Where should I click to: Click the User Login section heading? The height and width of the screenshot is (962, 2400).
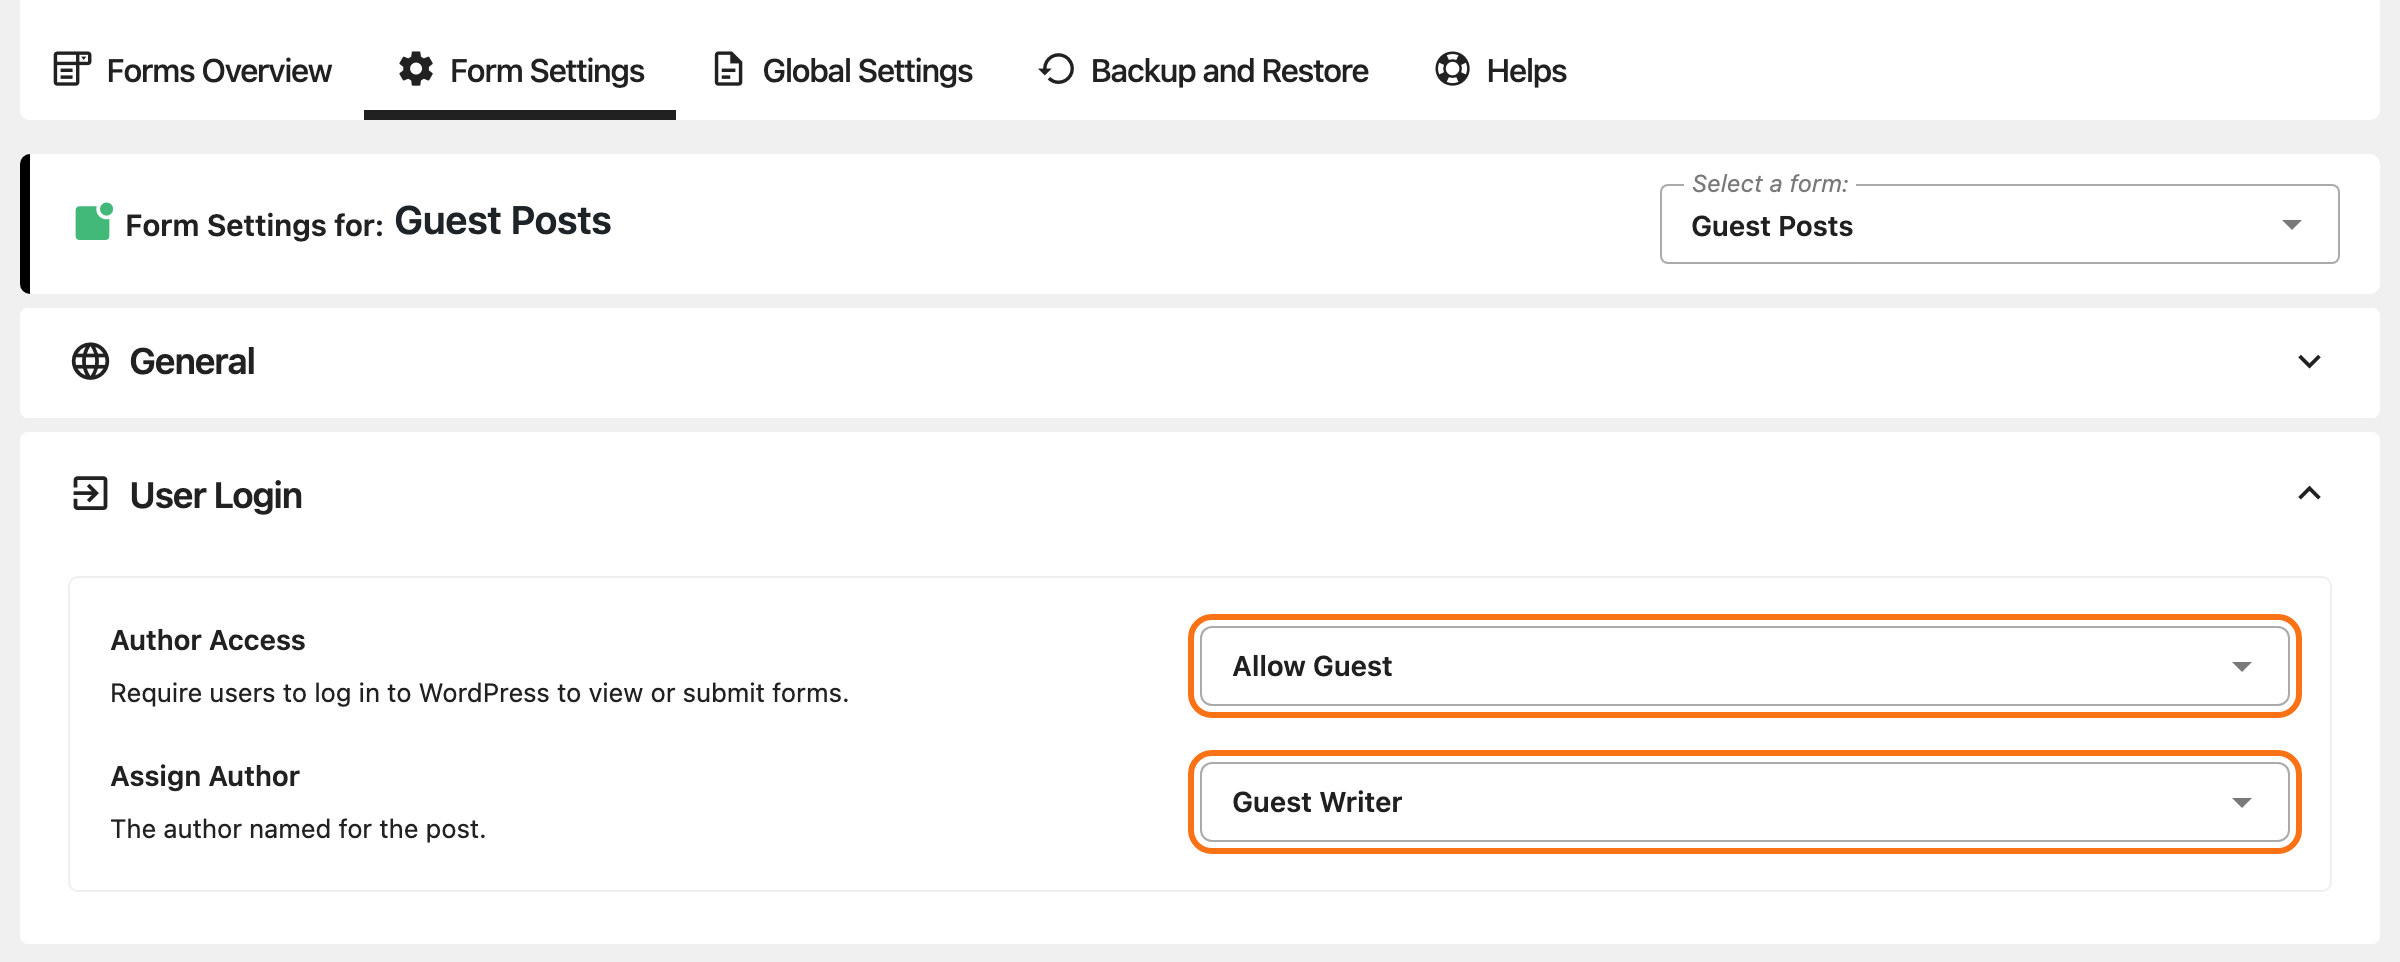click(216, 495)
